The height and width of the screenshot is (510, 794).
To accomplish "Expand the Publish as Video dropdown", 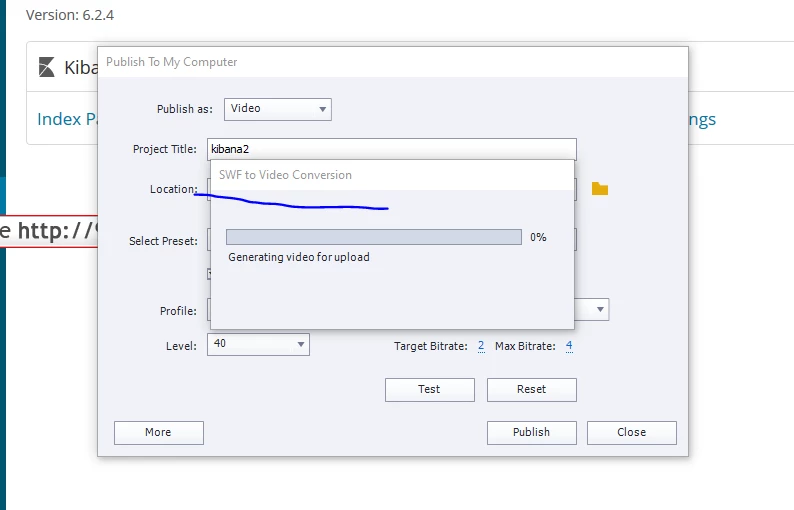I will pyautogui.click(x=277, y=109).
